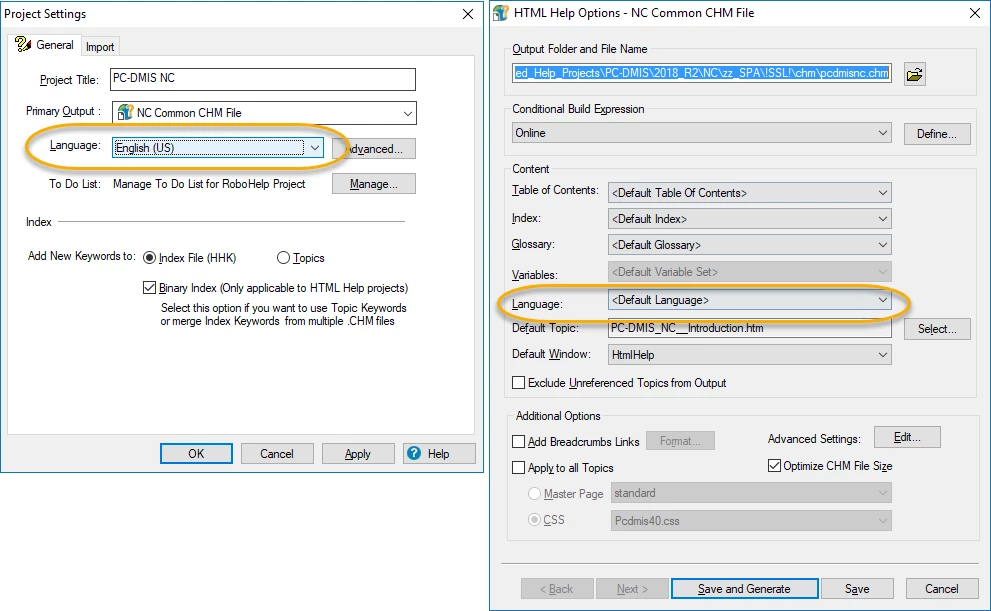Screen dimensions: 991x611
Task: Click the HTML Help Options title bar icon
Action: coord(501,13)
